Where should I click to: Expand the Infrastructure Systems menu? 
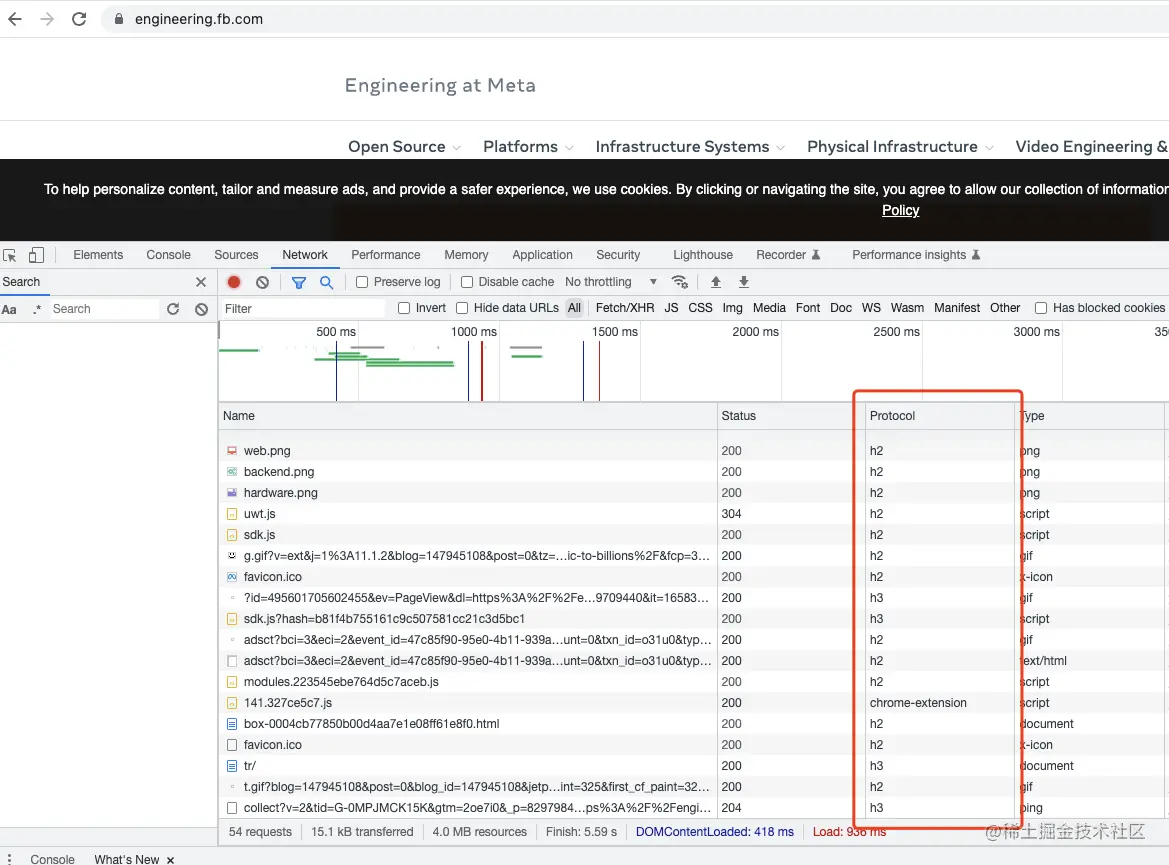pos(690,147)
